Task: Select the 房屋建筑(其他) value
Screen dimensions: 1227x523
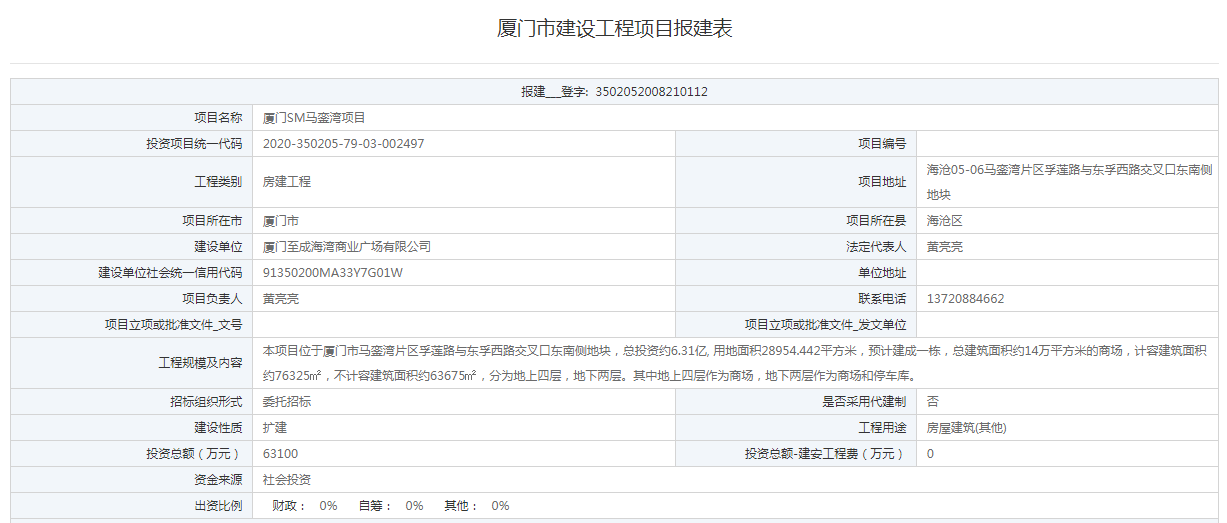Action: coord(967,428)
